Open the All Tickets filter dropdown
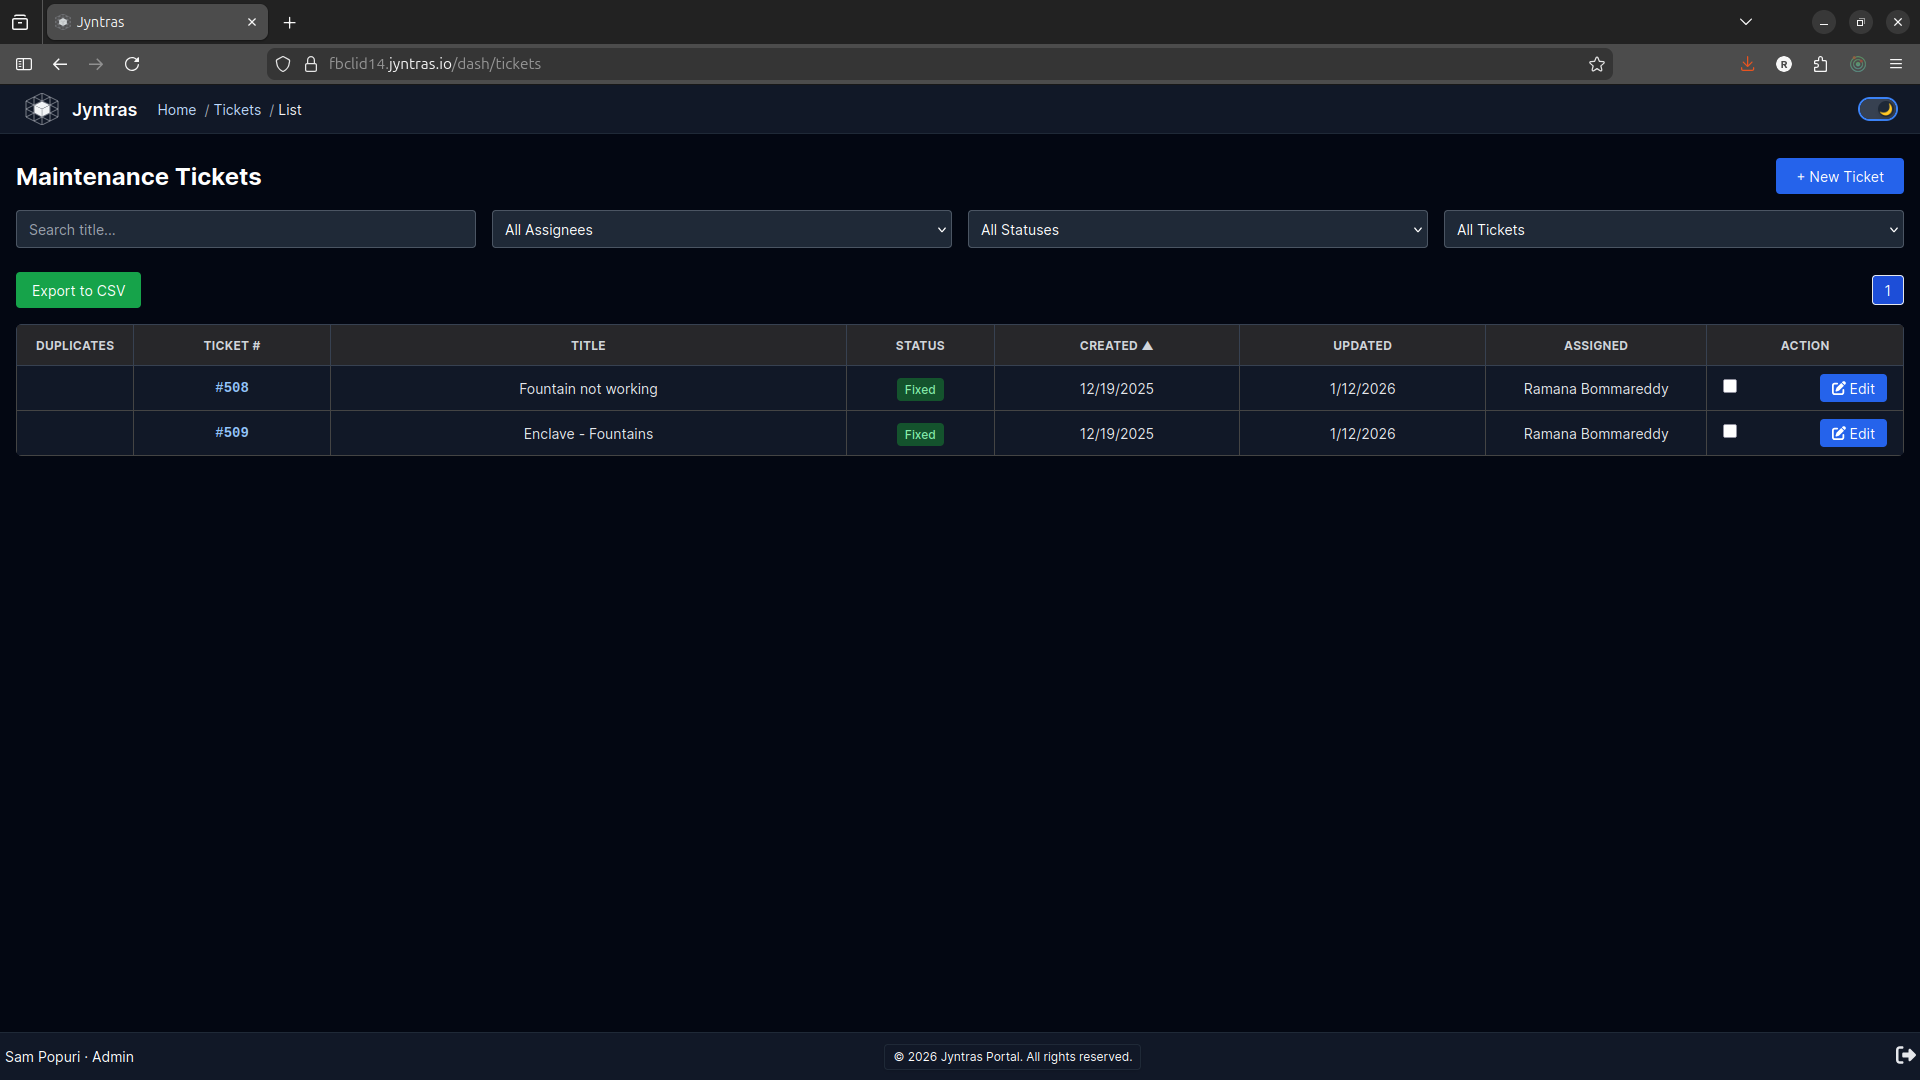Viewport: 1920px width, 1080px height. click(1673, 229)
